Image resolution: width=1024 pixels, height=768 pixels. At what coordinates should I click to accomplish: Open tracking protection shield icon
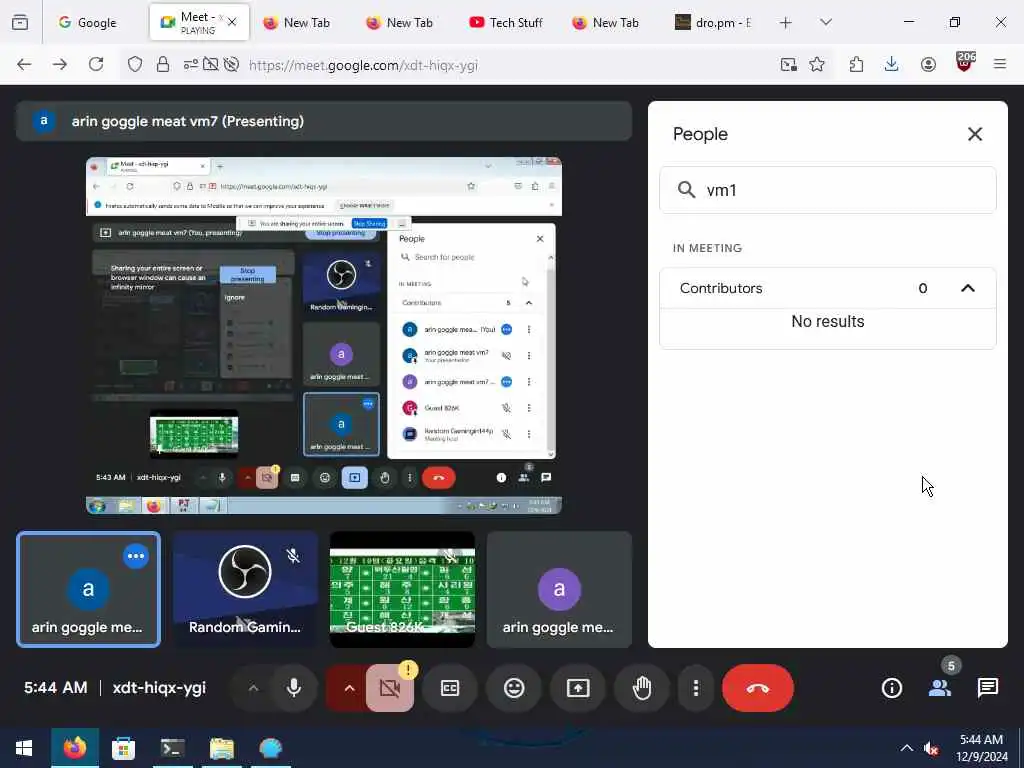pos(135,64)
